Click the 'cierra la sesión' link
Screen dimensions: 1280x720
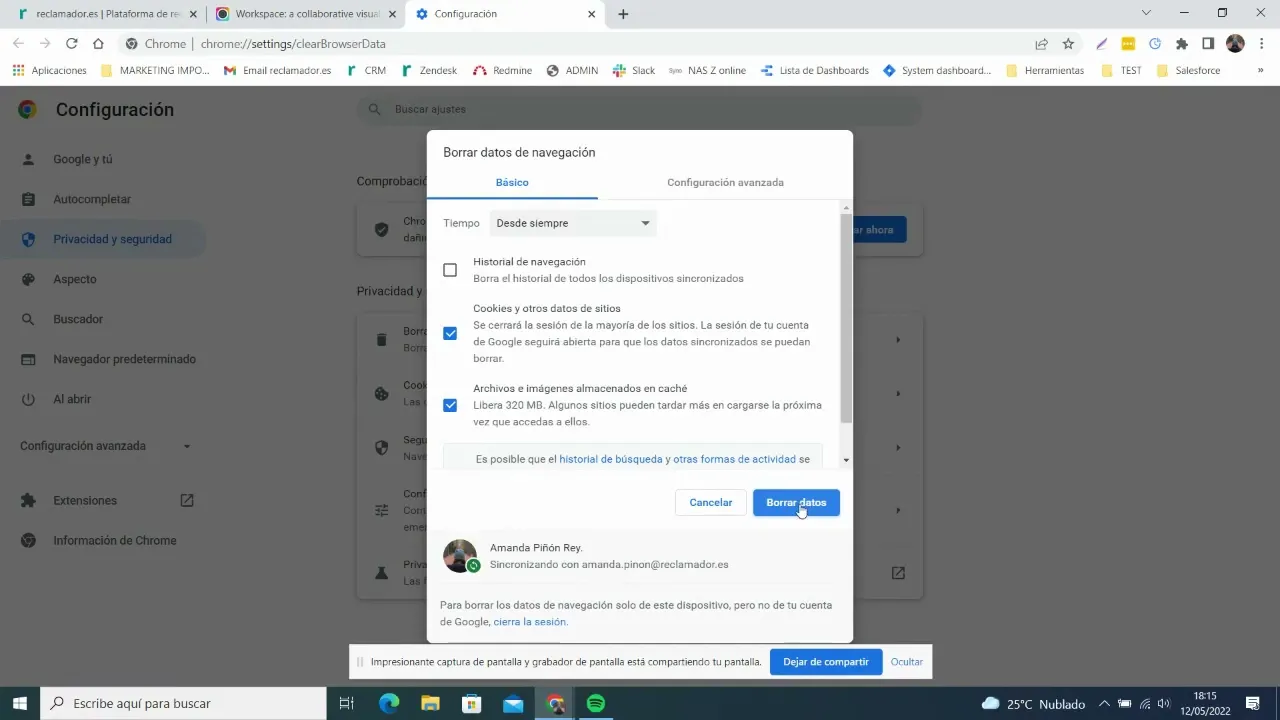(x=530, y=622)
